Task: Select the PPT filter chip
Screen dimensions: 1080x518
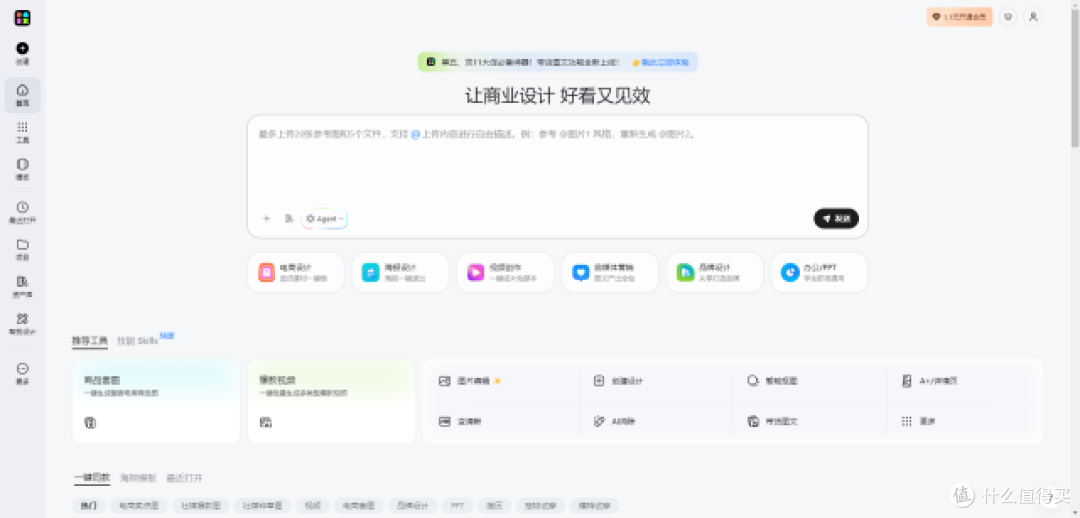Action: coord(457,506)
